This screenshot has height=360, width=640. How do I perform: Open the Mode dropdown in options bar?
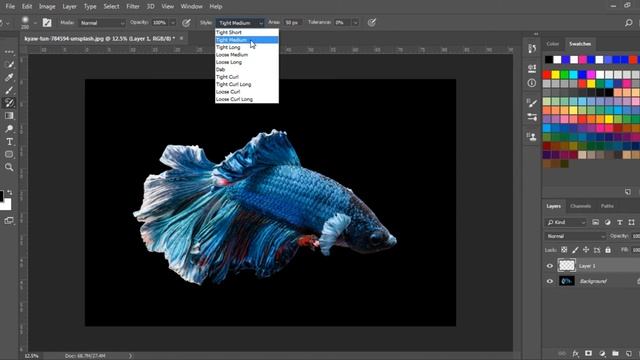tap(102, 23)
